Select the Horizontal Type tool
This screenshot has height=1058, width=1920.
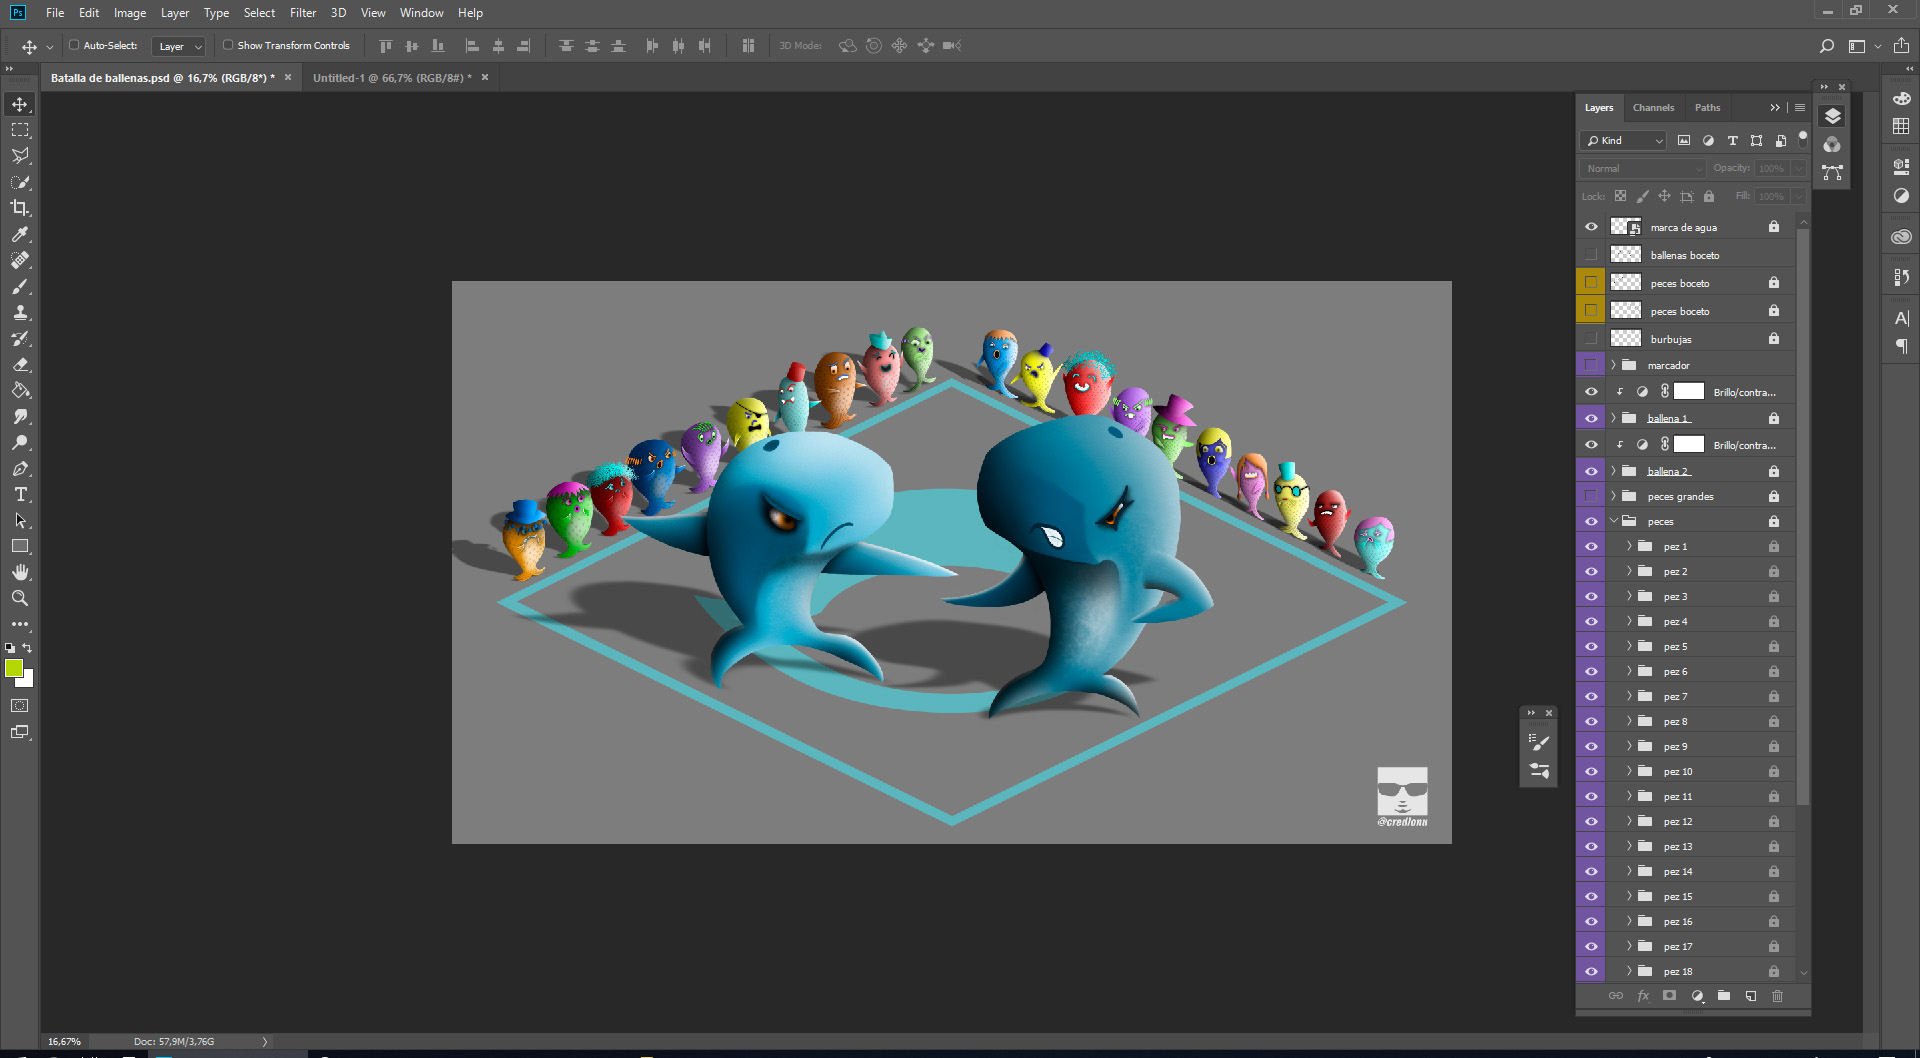pos(20,495)
